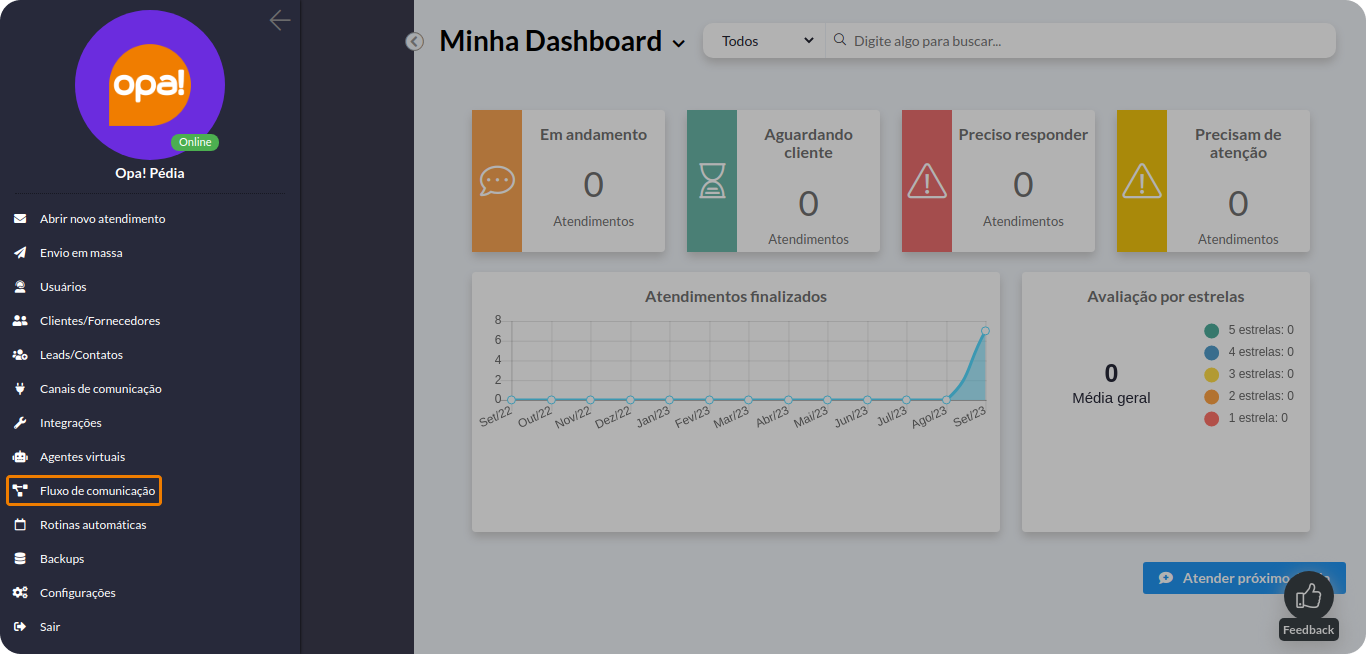Click the Leads/Contatos icon
Screen dimensions: 1366x654
[x=20, y=355]
